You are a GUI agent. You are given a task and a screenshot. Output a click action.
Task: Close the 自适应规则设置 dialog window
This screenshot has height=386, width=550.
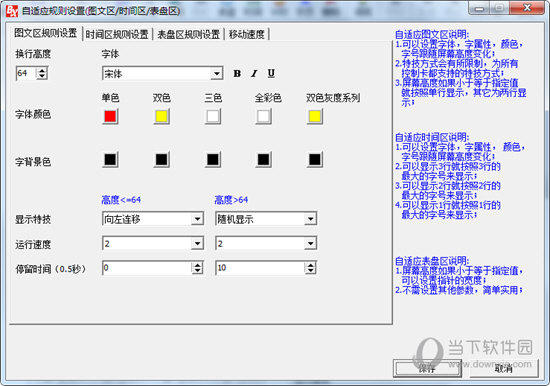click(527, 8)
